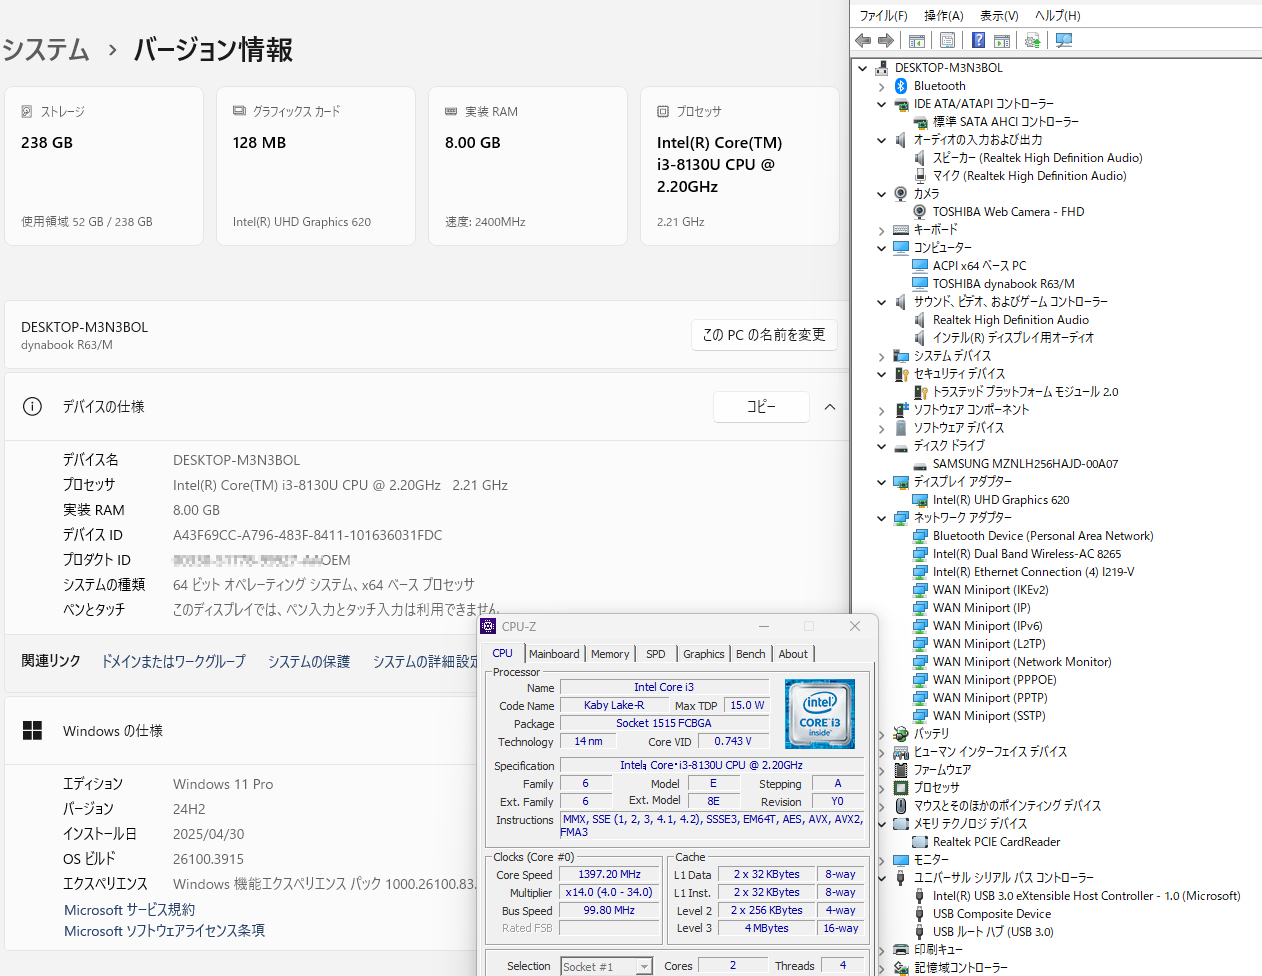Click the Forward arrow in Device Manager toolbar
The image size is (1262, 976).
(x=886, y=40)
